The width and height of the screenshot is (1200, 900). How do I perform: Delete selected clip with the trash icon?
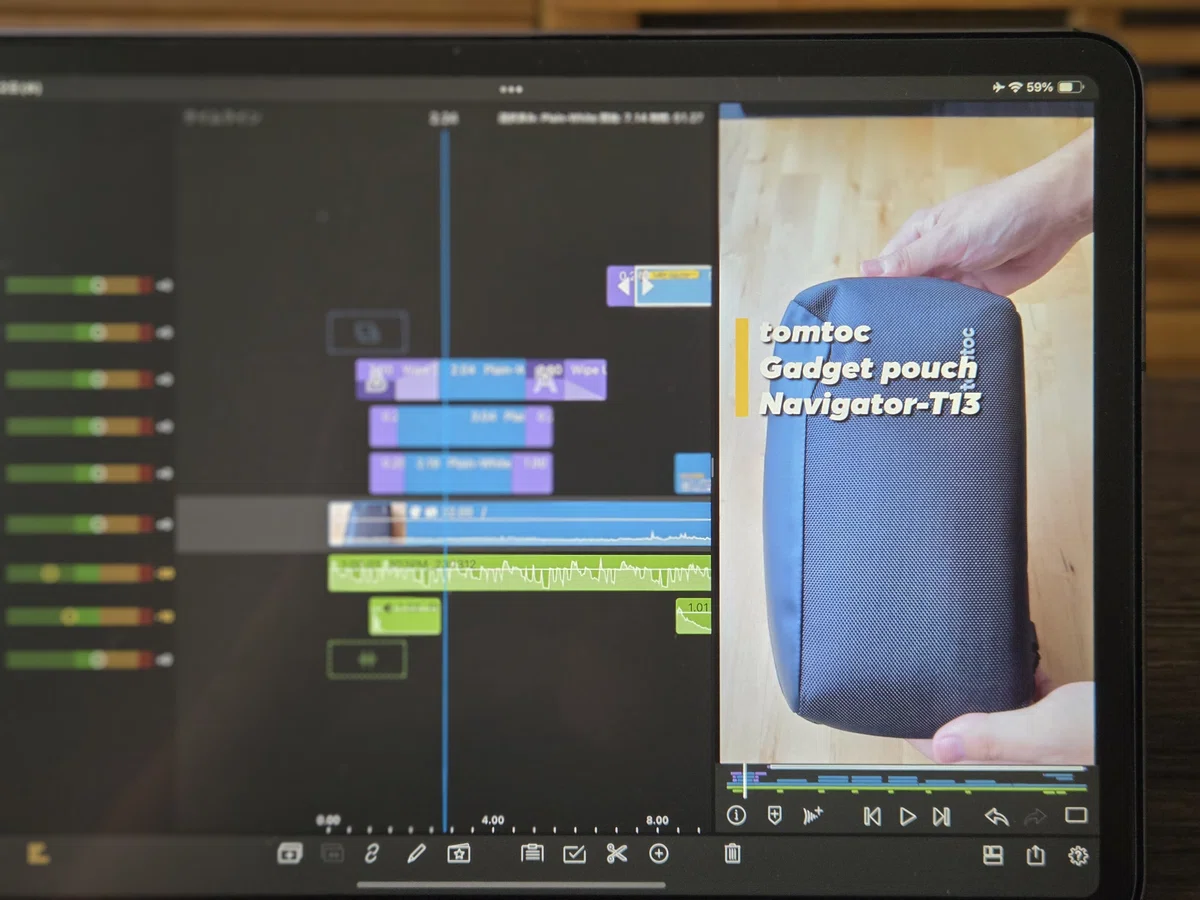732,854
